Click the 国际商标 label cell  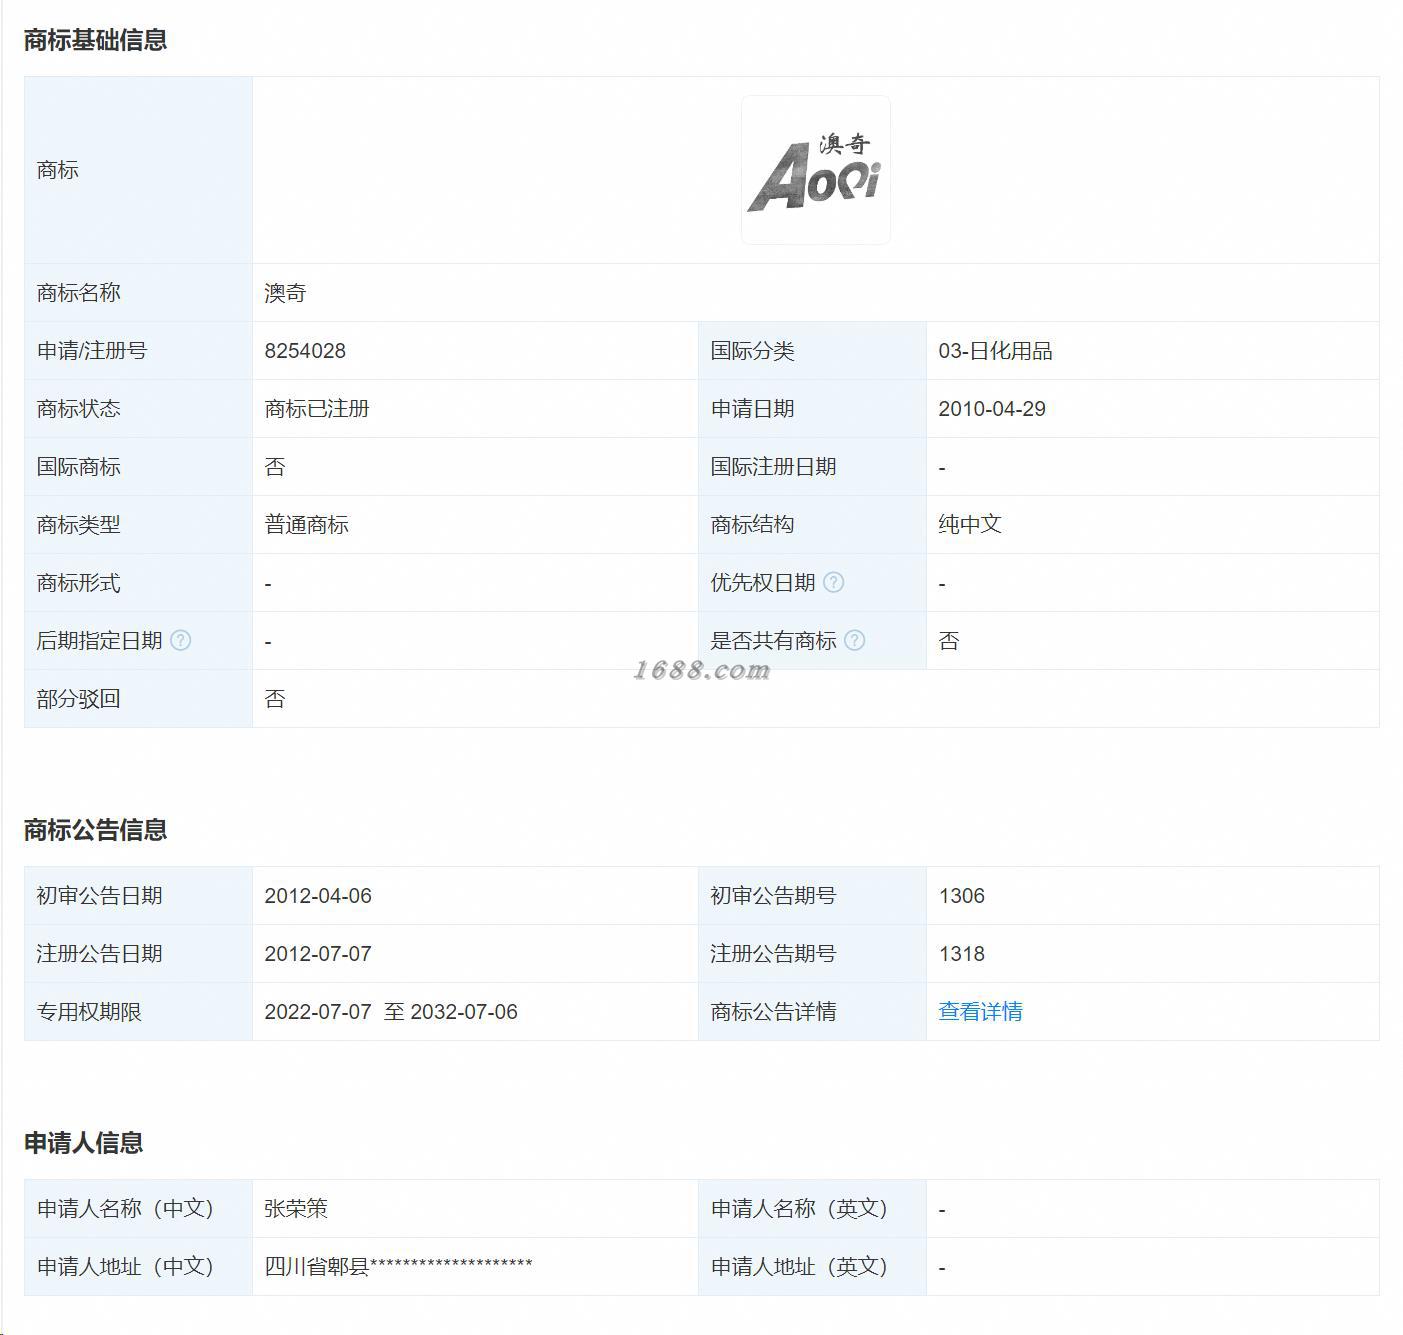point(138,467)
